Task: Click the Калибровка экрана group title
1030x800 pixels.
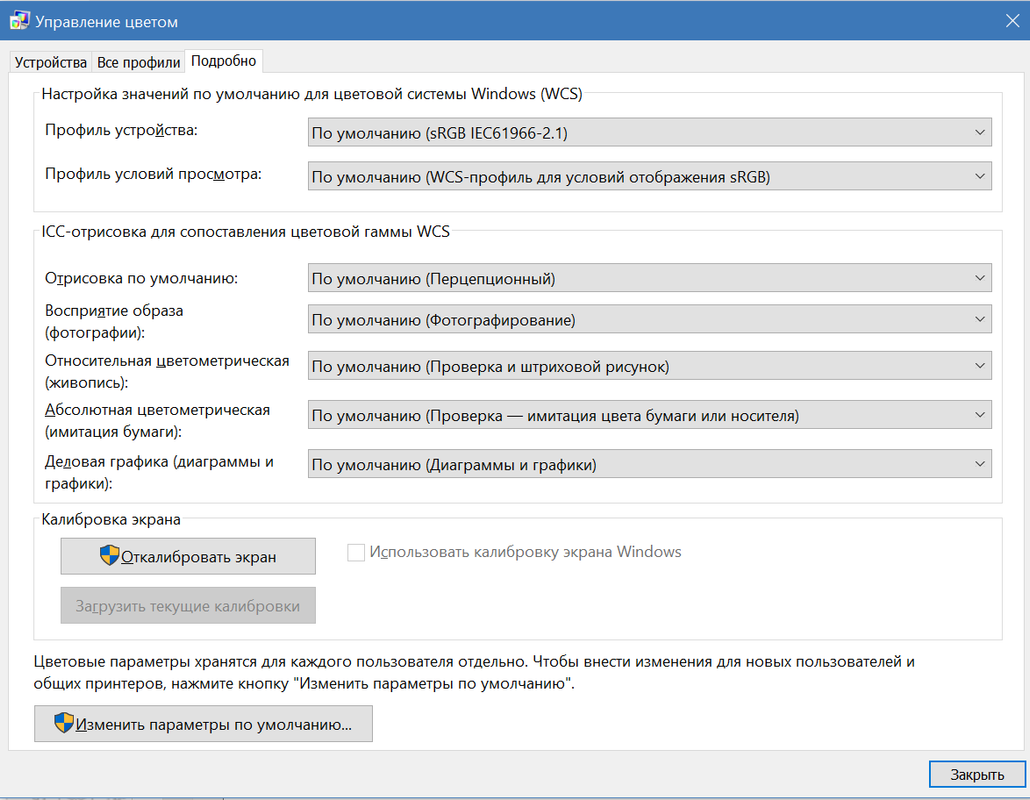Action: (111, 520)
